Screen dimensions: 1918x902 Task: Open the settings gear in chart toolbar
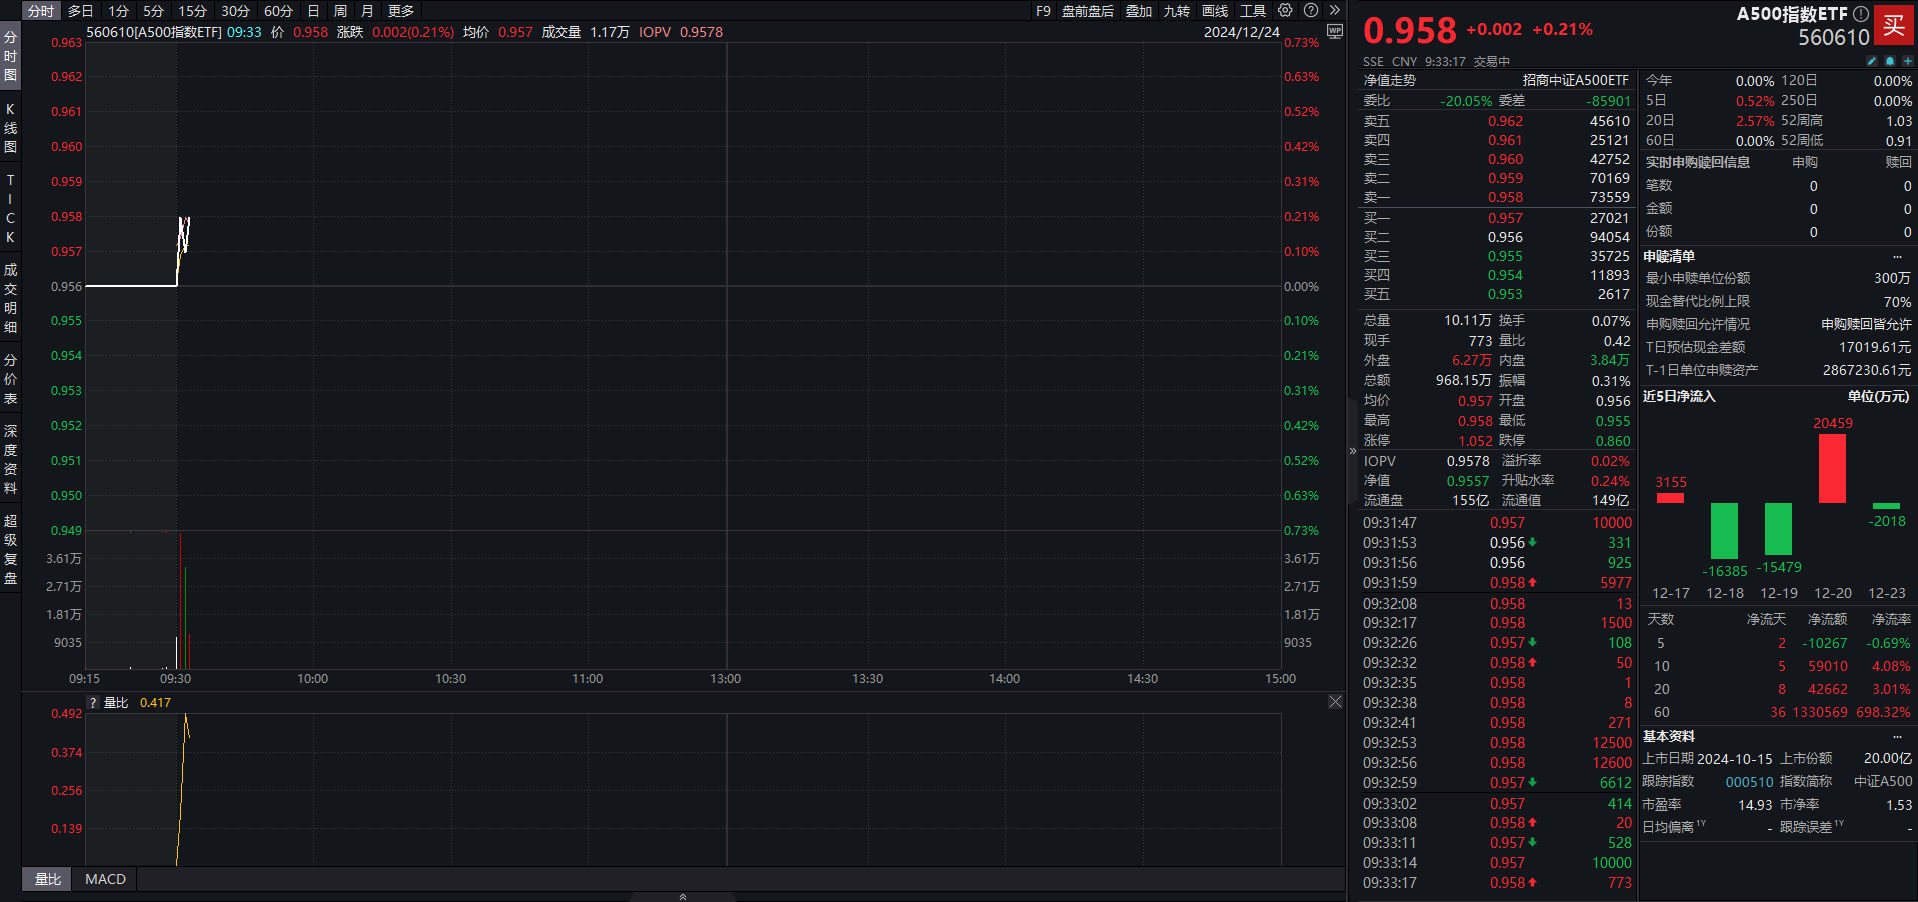[x=1285, y=11]
